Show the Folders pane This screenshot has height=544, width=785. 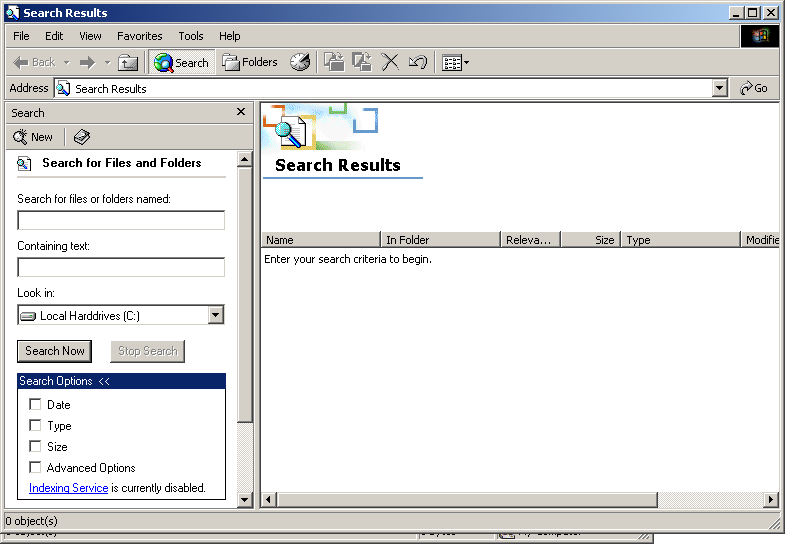250,62
